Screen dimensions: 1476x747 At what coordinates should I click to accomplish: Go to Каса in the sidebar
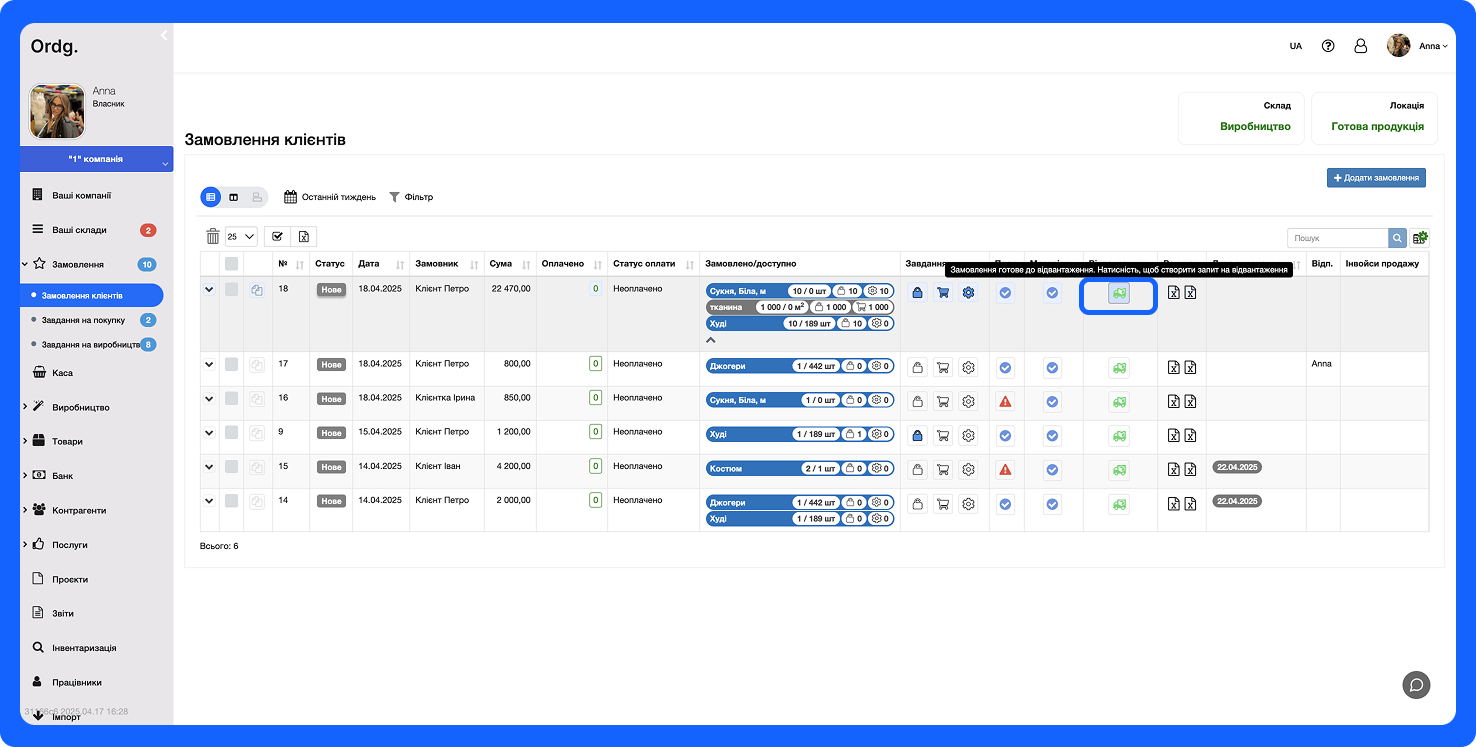pos(62,373)
